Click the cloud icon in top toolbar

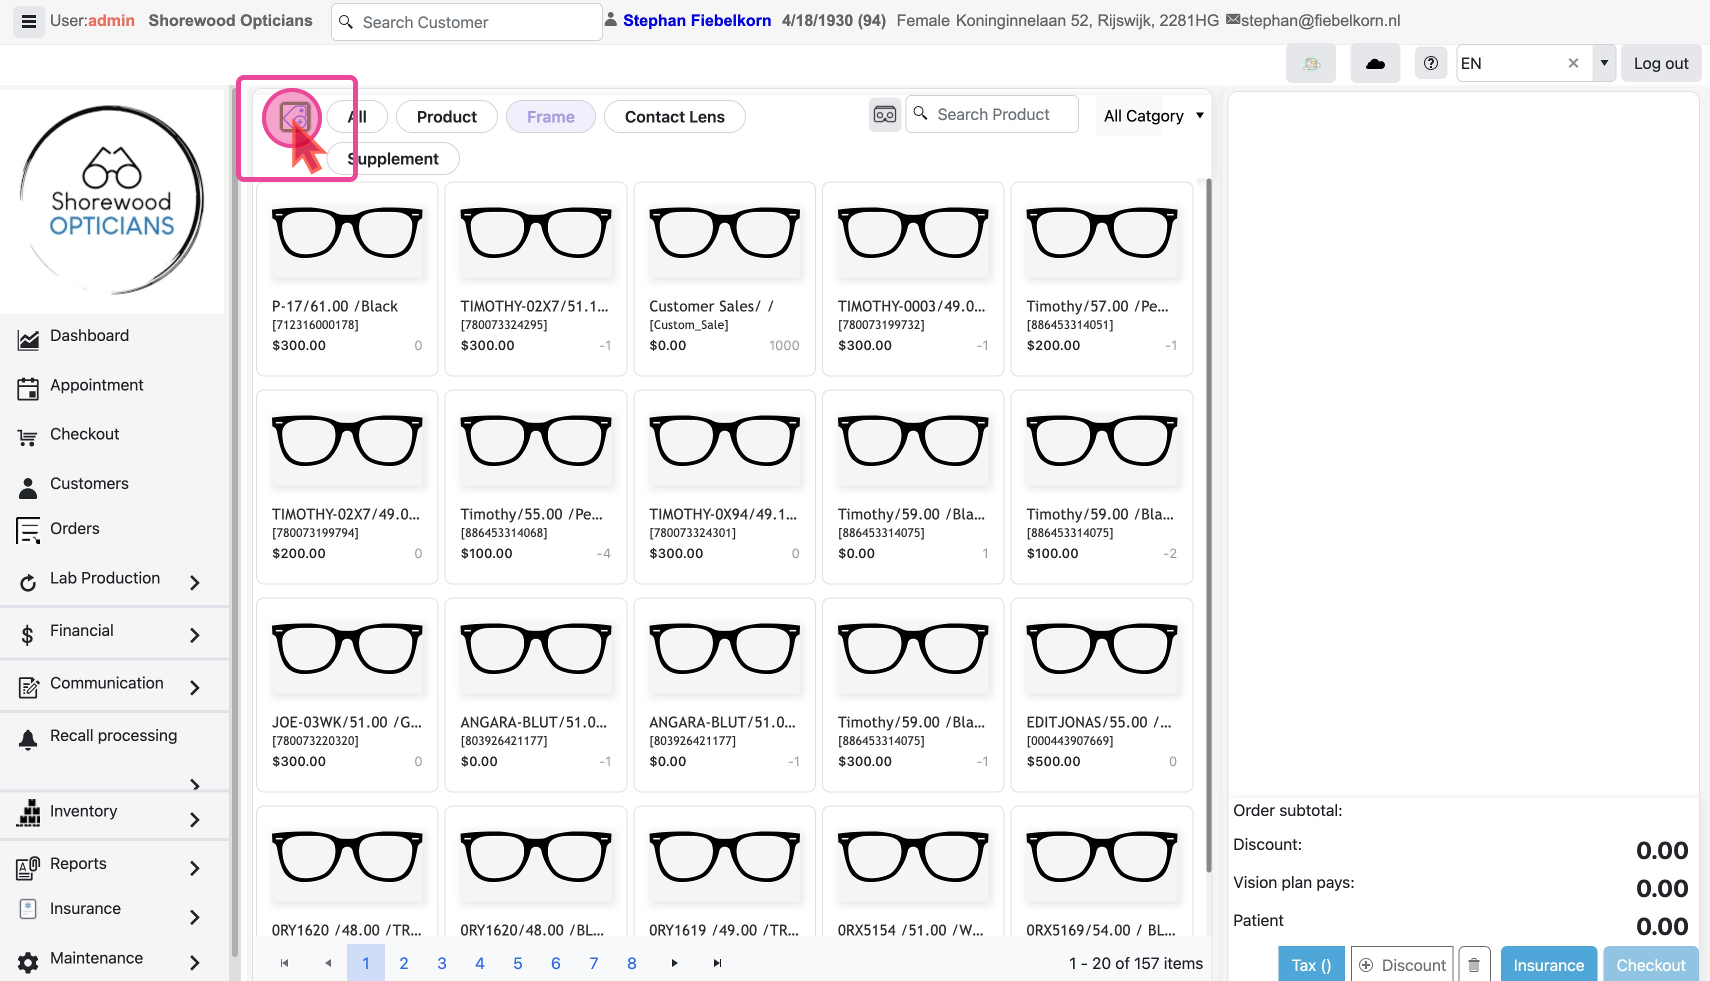tap(1375, 64)
